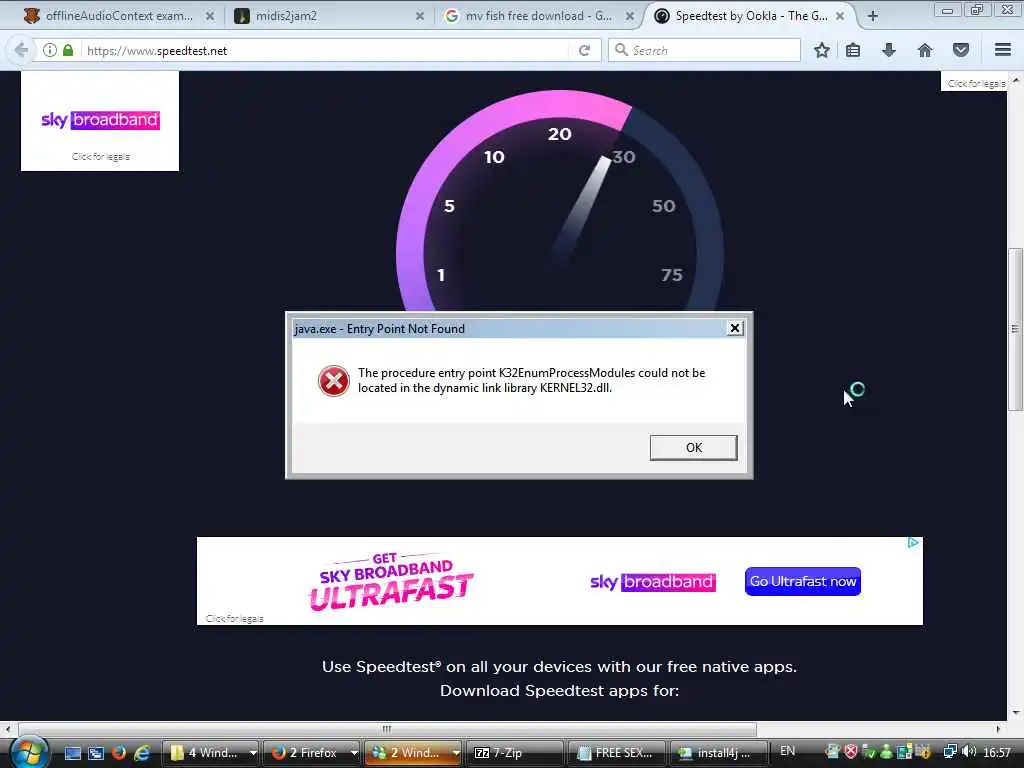
Task: Click 'Click for legals' on the banner ad
Action: (234, 618)
